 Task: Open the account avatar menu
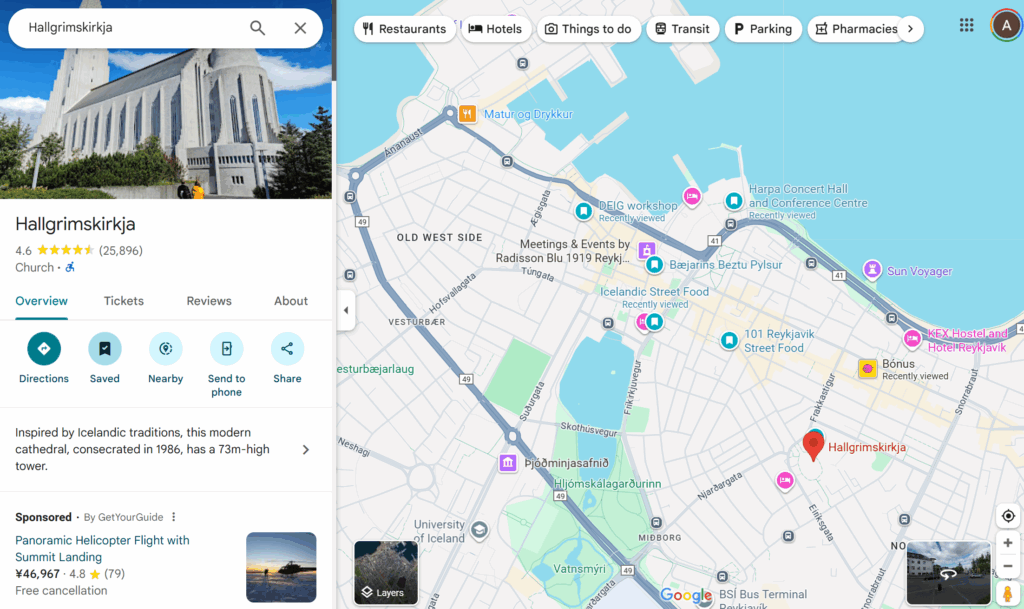1006,25
